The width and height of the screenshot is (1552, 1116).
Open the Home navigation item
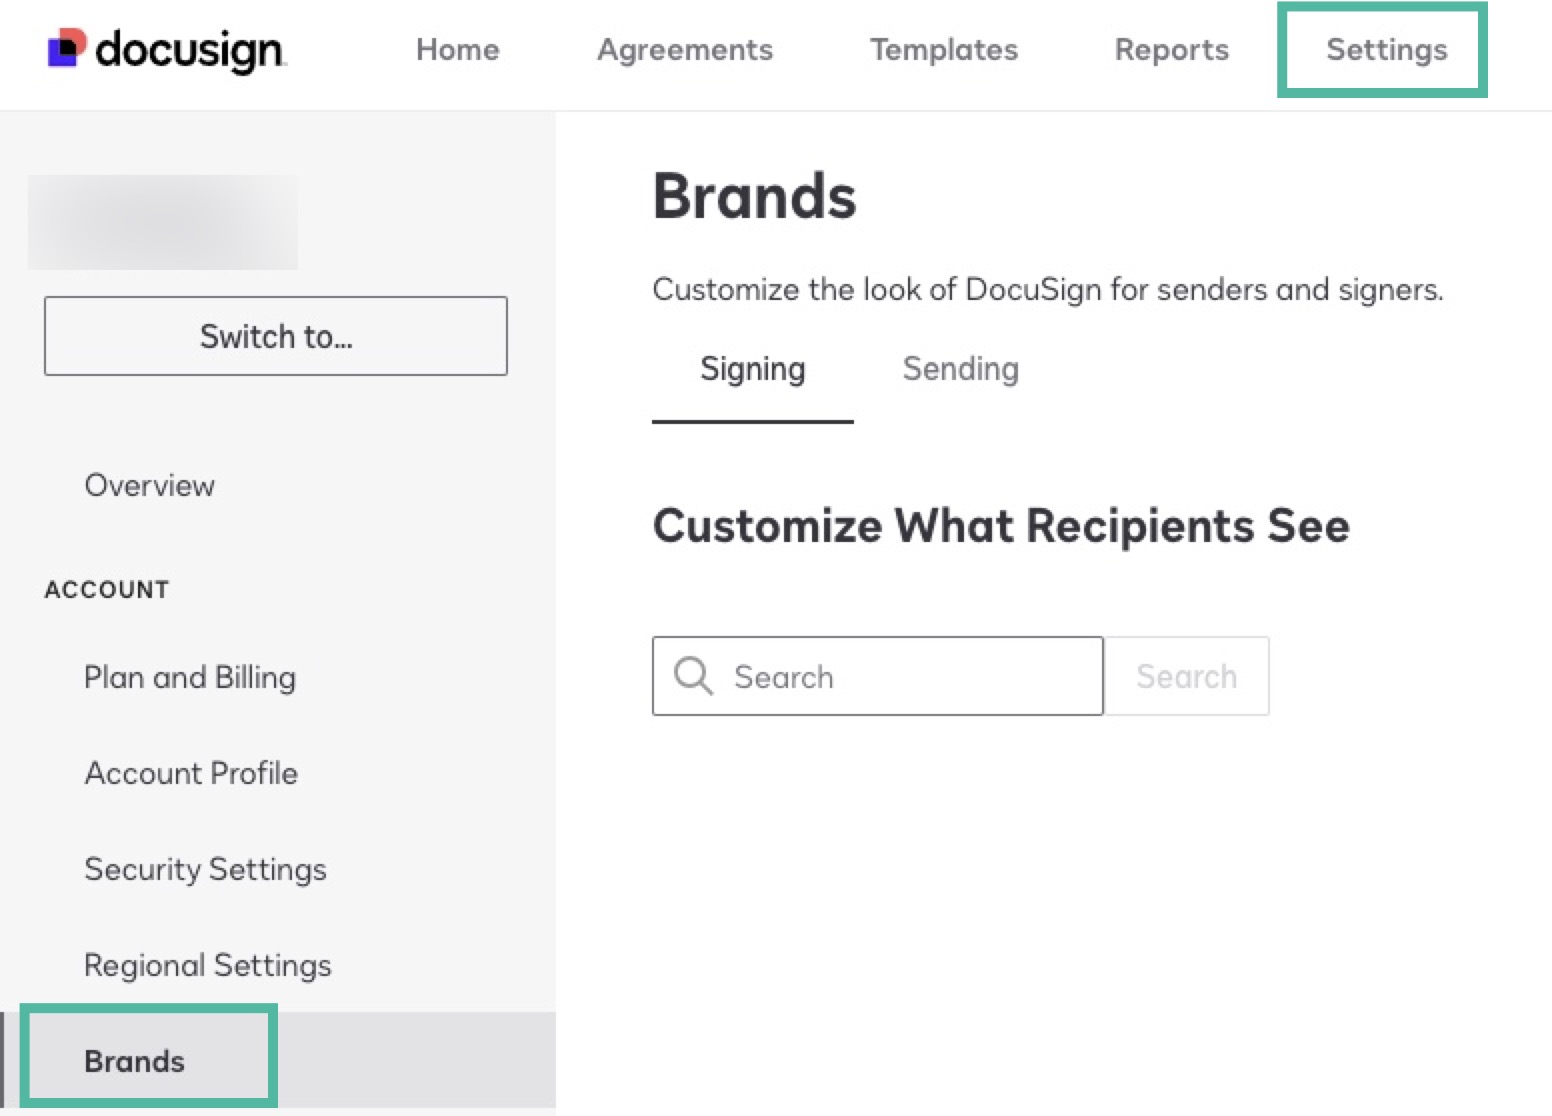pyautogui.click(x=457, y=50)
